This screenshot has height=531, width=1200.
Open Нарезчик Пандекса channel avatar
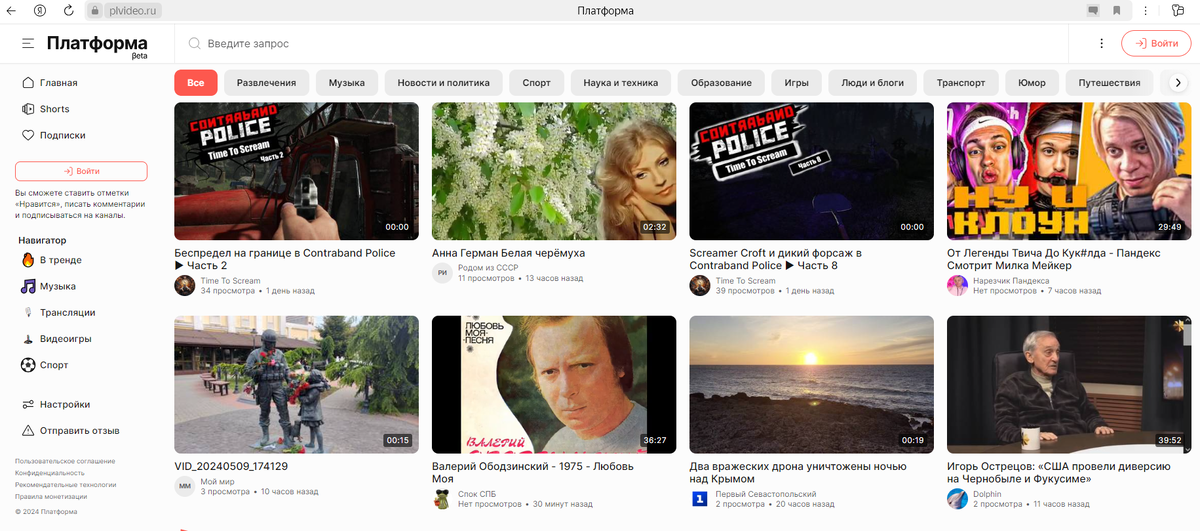point(957,286)
